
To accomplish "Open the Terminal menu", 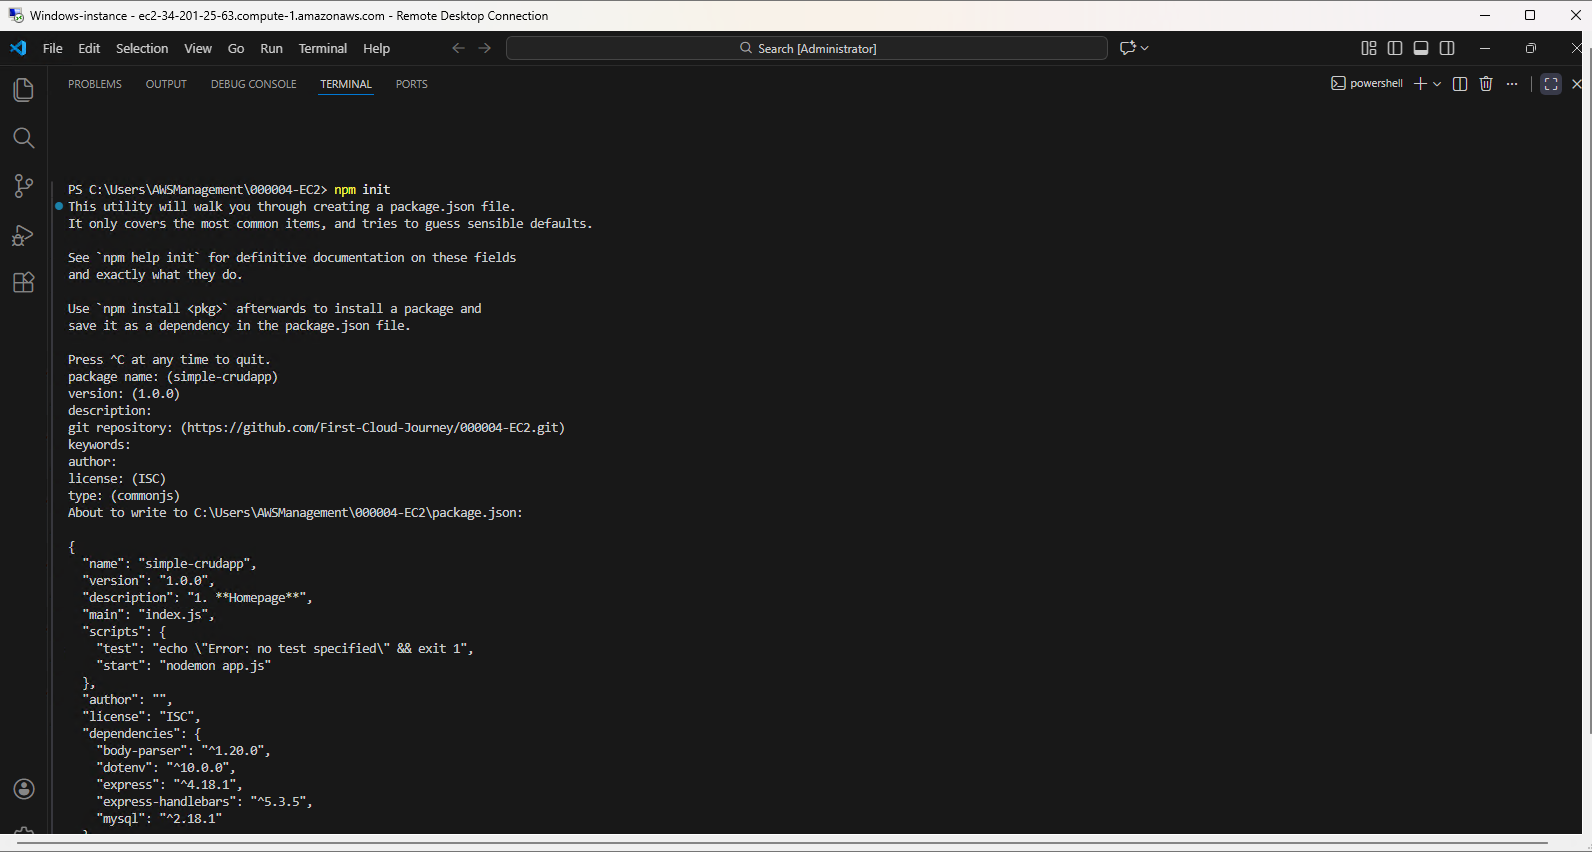I will click(x=323, y=48).
